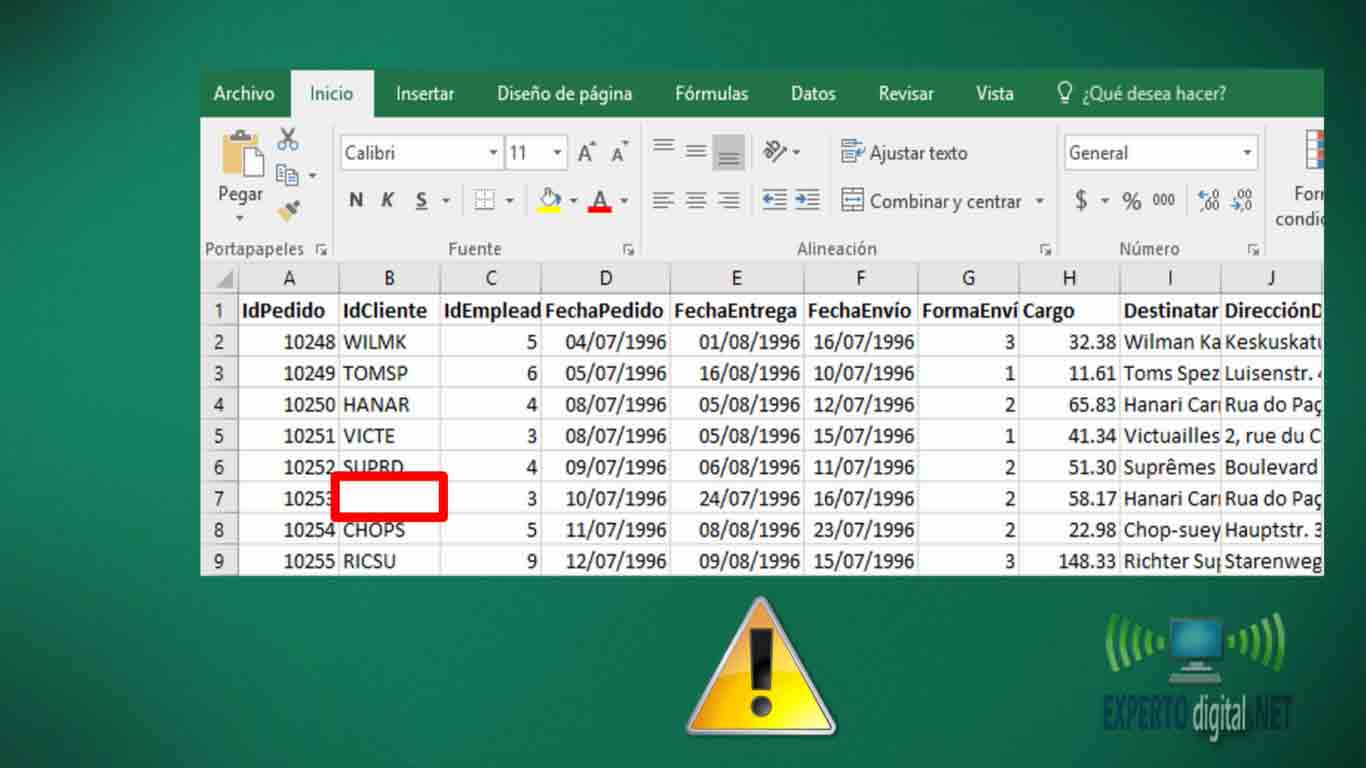Click the Format Painter brush icon
Viewport: 1366px width, 768px height.
(288, 210)
